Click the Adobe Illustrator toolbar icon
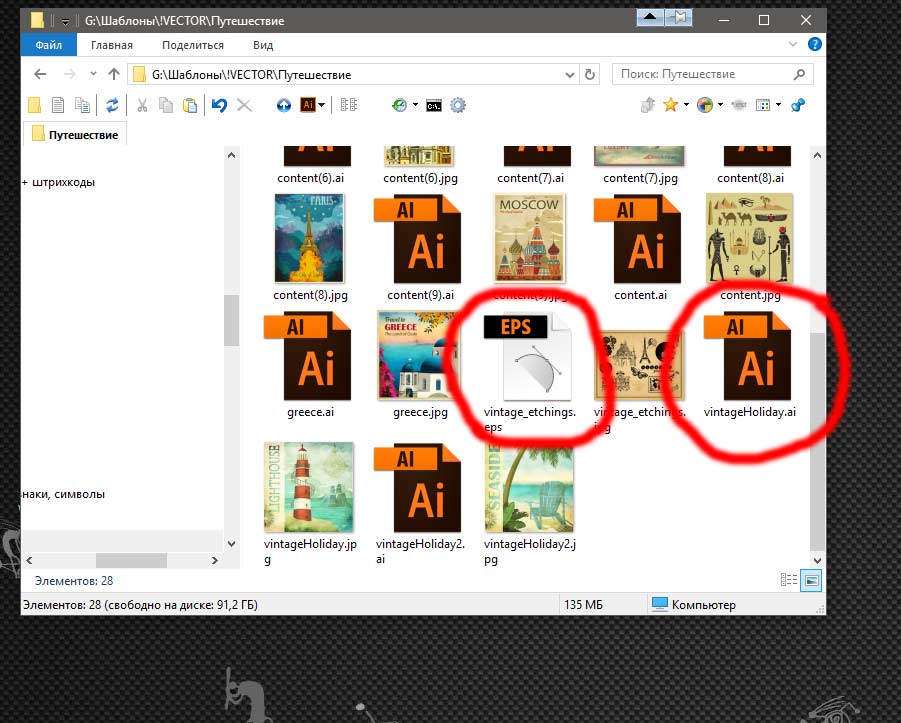Image resolution: width=901 pixels, height=723 pixels. [308, 105]
